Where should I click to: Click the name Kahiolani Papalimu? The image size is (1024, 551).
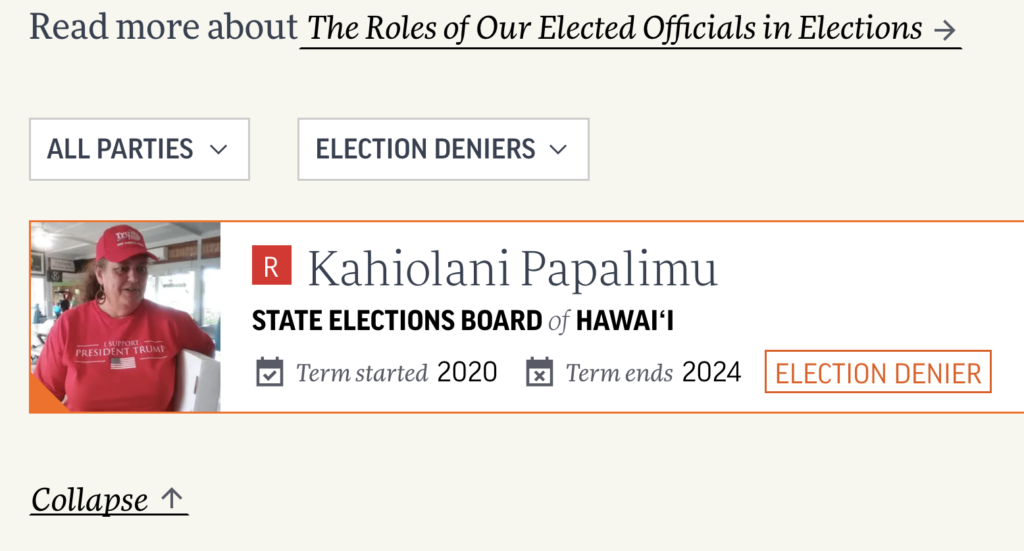(x=512, y=269)
